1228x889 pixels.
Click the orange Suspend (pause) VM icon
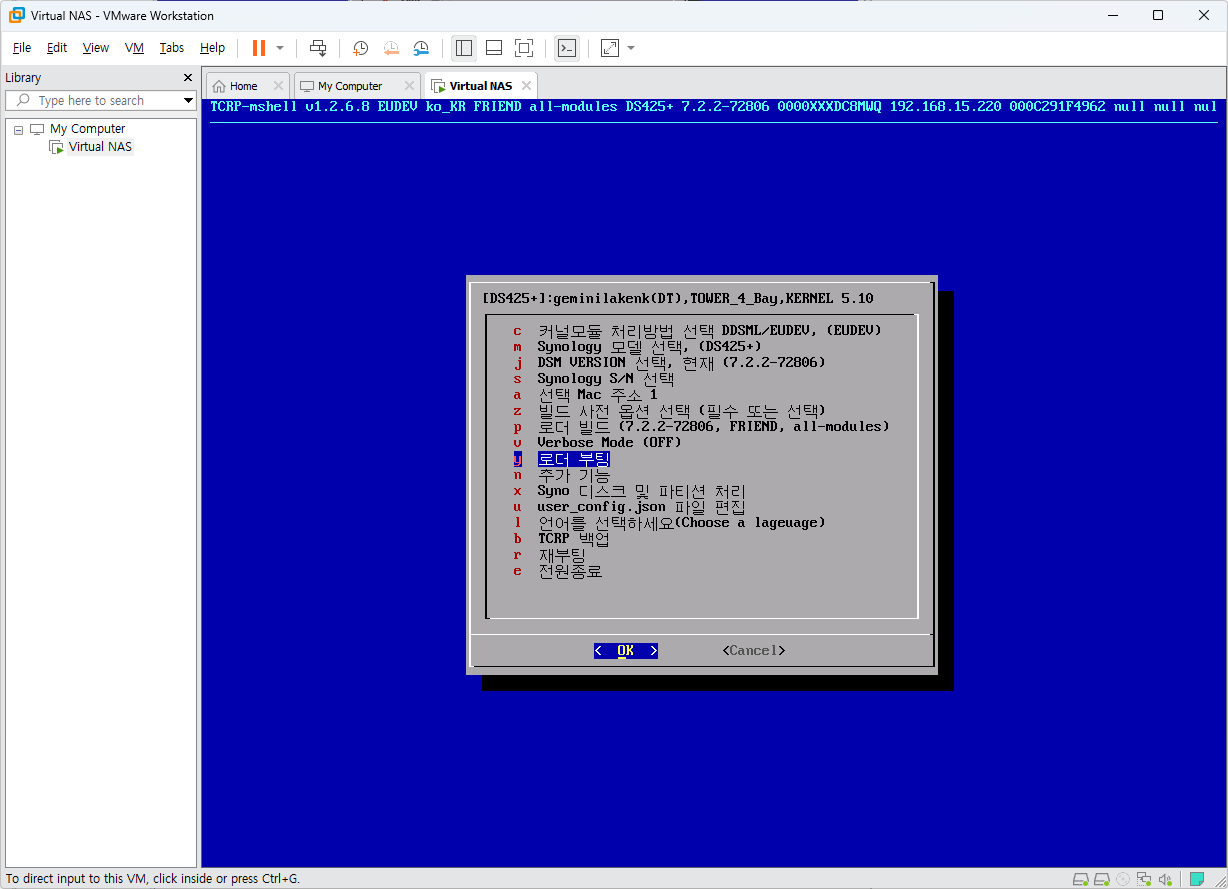click(259, 48)
